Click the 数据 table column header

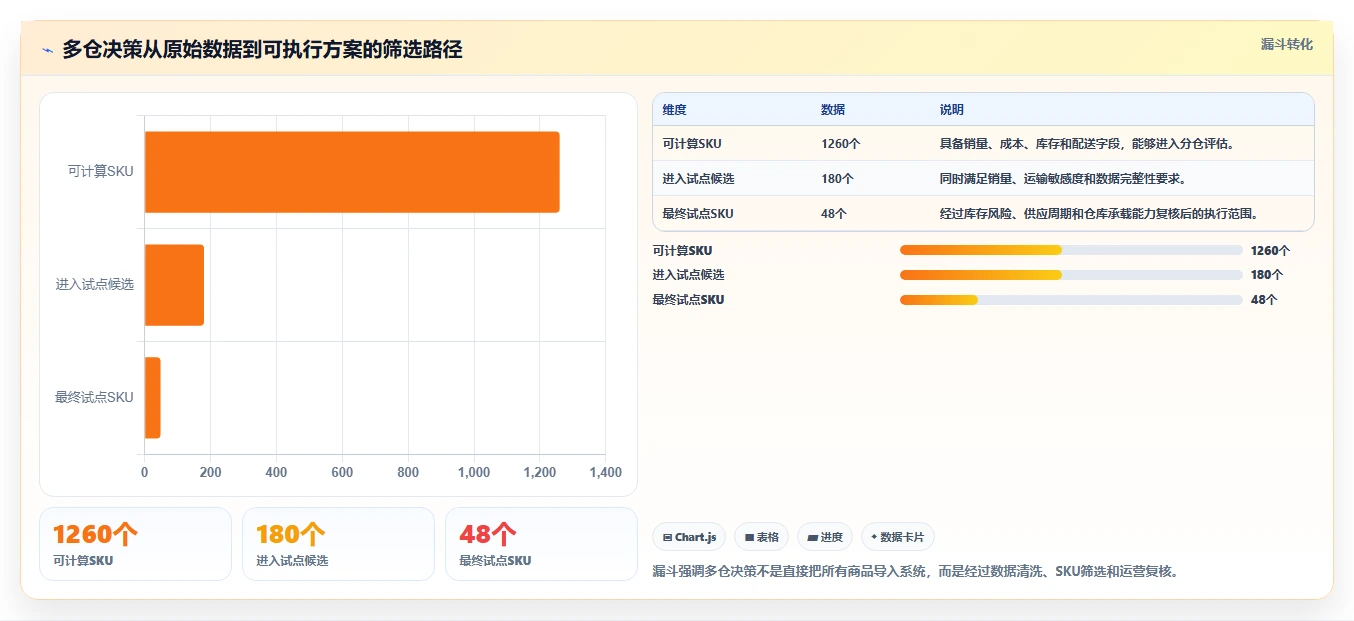[x=833, y=110]
